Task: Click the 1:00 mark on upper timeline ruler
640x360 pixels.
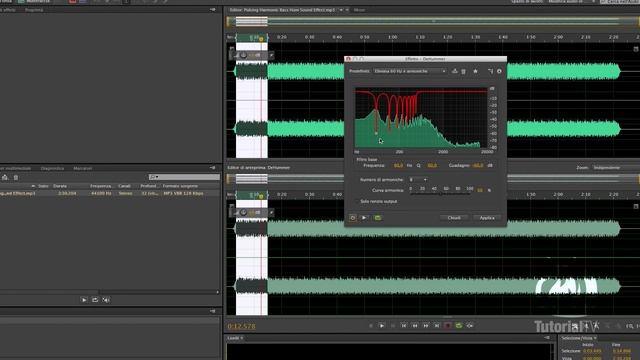Action: tap(393, 37)
